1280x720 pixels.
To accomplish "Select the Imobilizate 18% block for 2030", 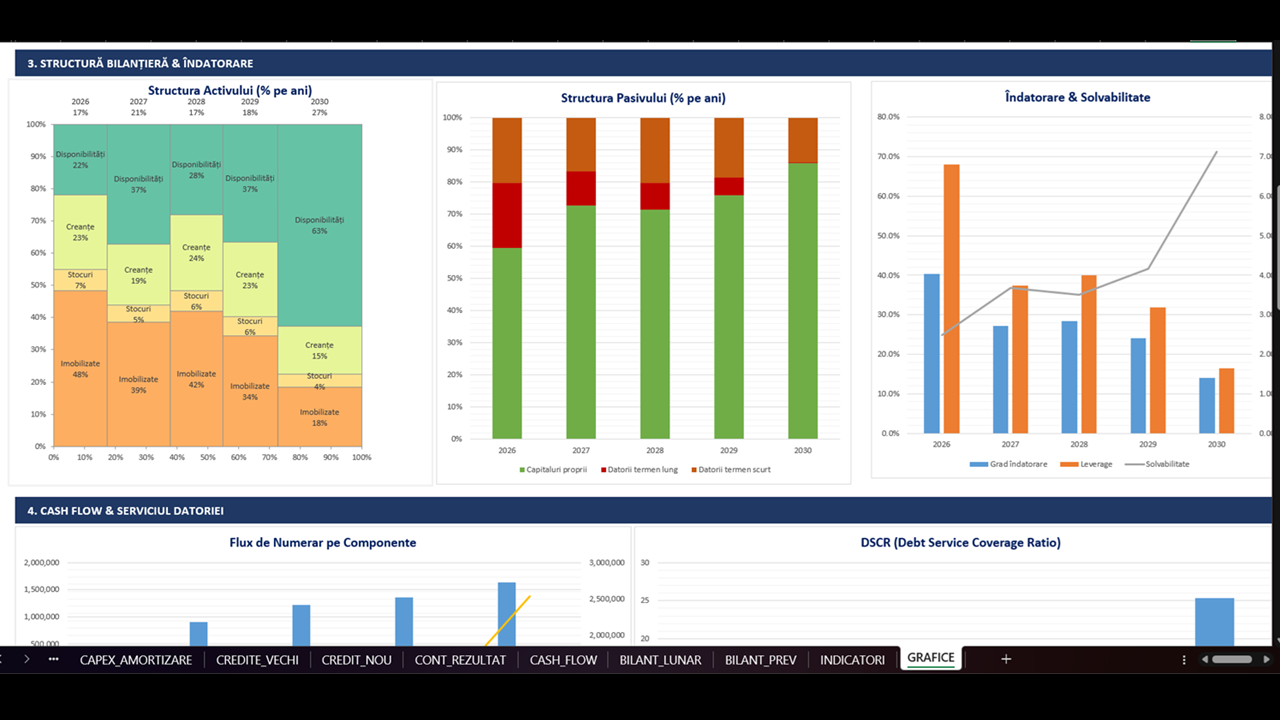I will click(320, 417).
